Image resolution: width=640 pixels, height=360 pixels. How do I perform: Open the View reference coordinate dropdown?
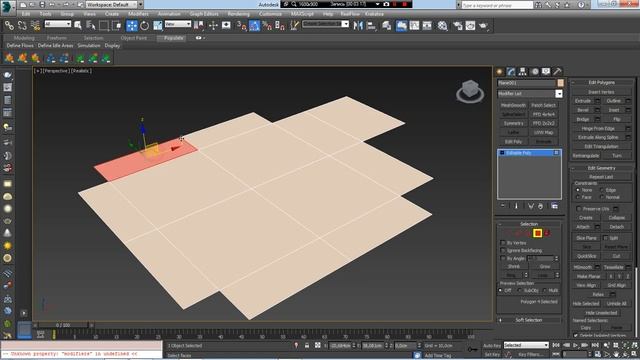[178, 24]
